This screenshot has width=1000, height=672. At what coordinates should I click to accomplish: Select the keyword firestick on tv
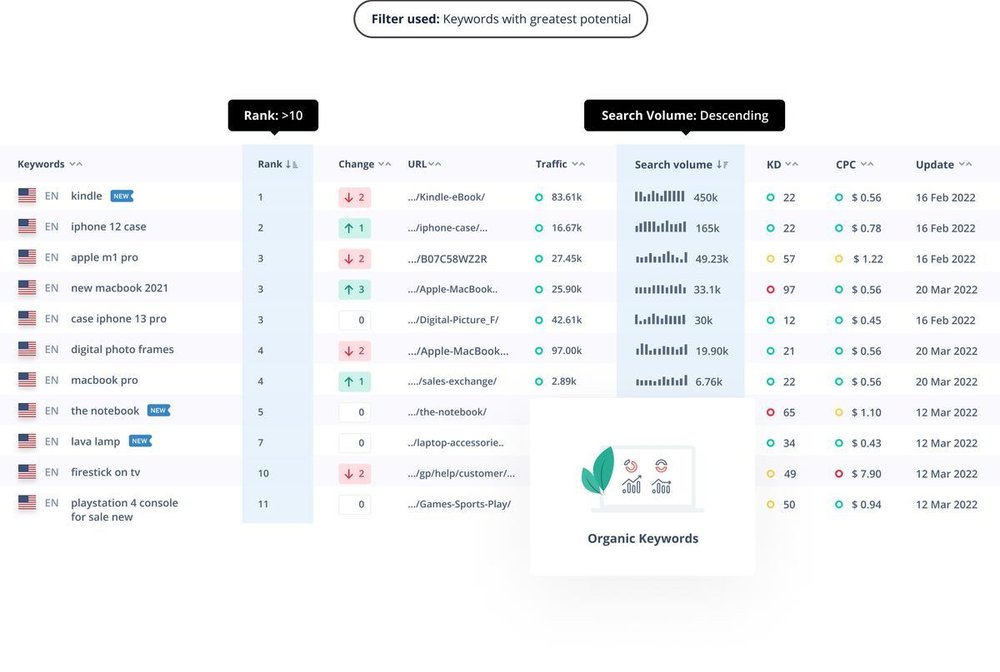(x=105, y=472)
